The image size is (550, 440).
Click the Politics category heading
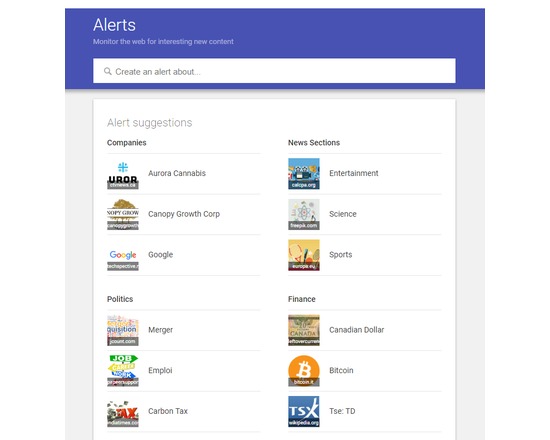tap(120, 299)
